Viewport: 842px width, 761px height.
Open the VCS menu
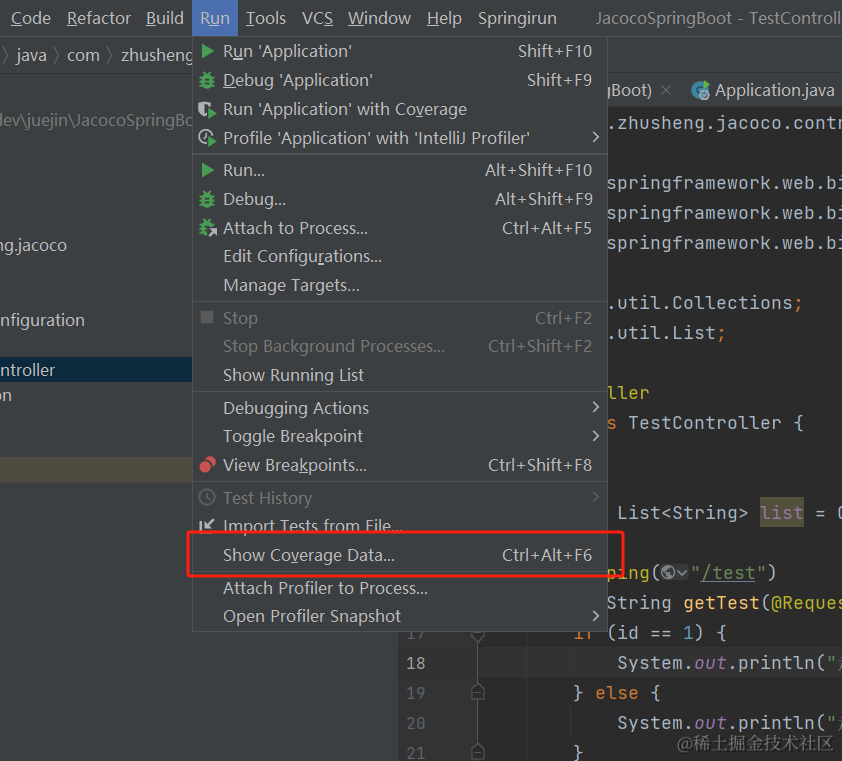[x=317, y=18]
